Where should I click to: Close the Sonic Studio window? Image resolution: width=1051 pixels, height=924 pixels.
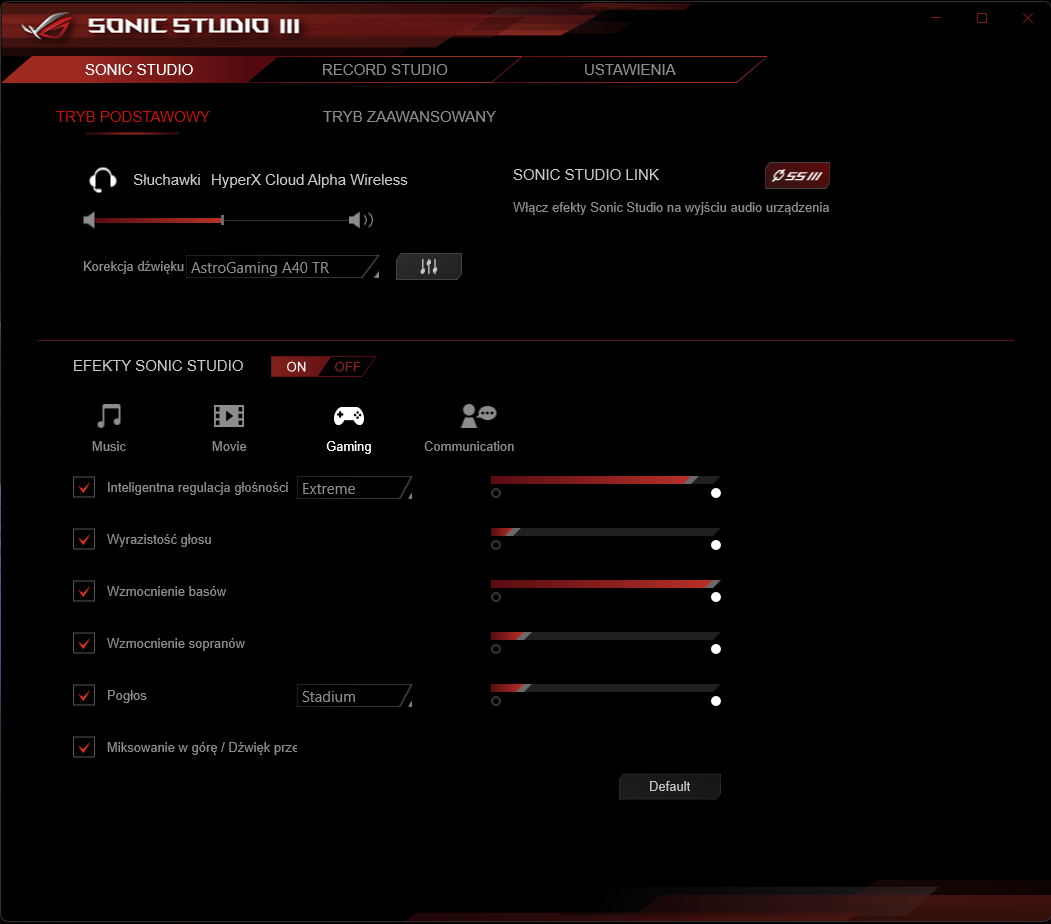(1028, 18)
